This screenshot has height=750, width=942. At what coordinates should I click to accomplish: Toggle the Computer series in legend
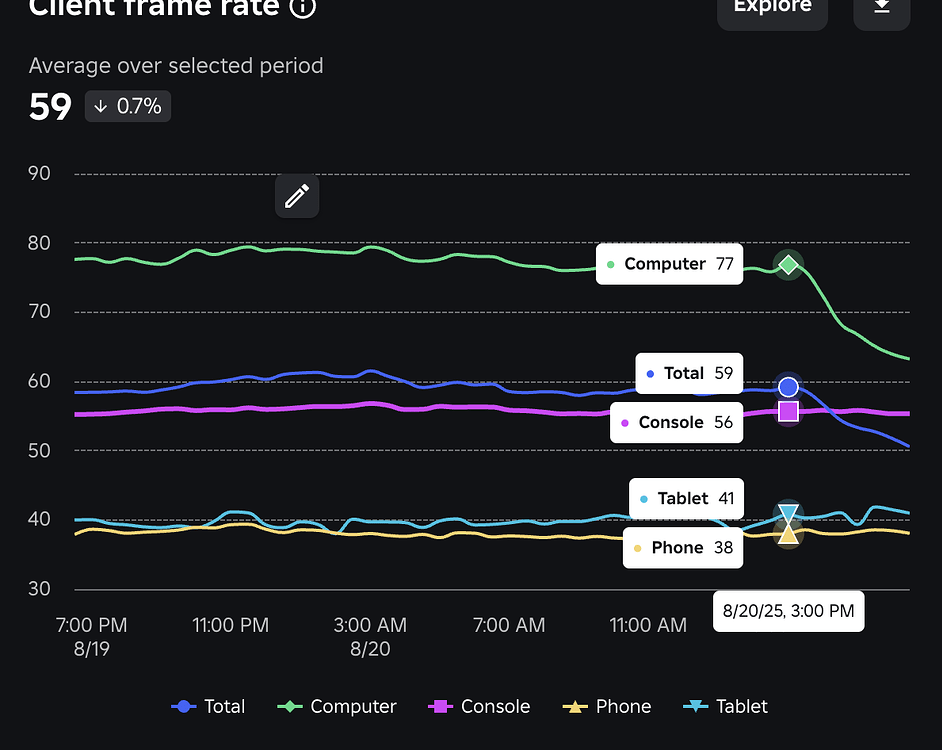pos(336,706)
